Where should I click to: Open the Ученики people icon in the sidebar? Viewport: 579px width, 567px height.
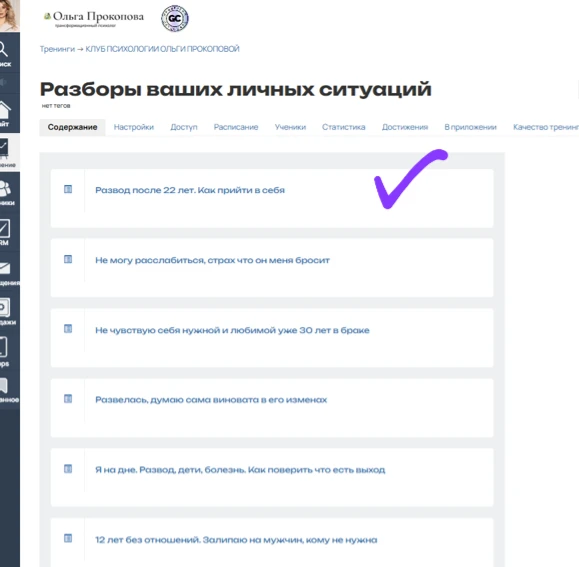point(5,189)
